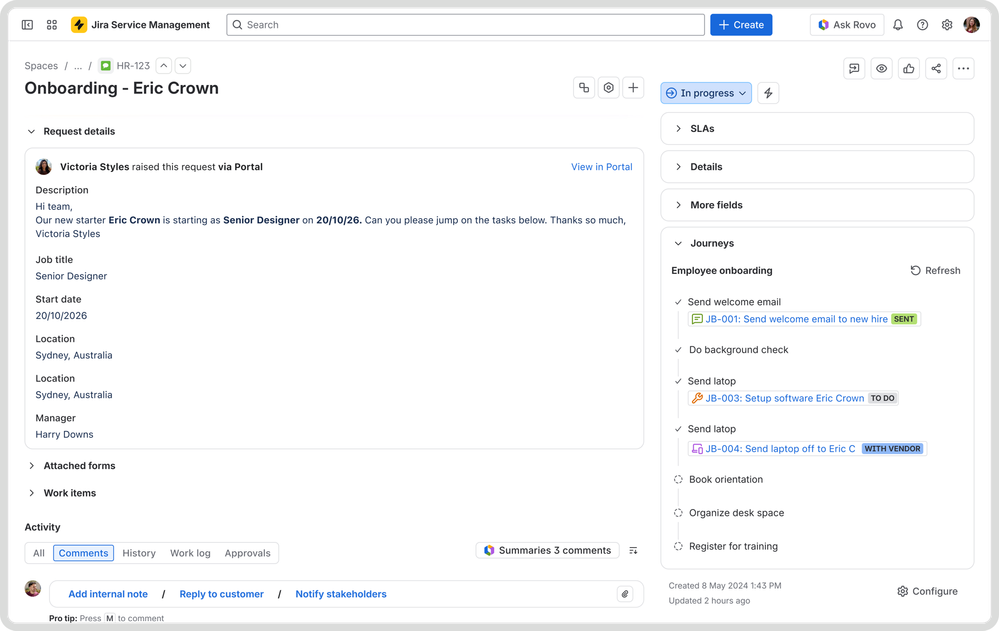Viewport: 999px width, 631px height.
Task: Click the plus add icon beside title
Action: point(633,88)
